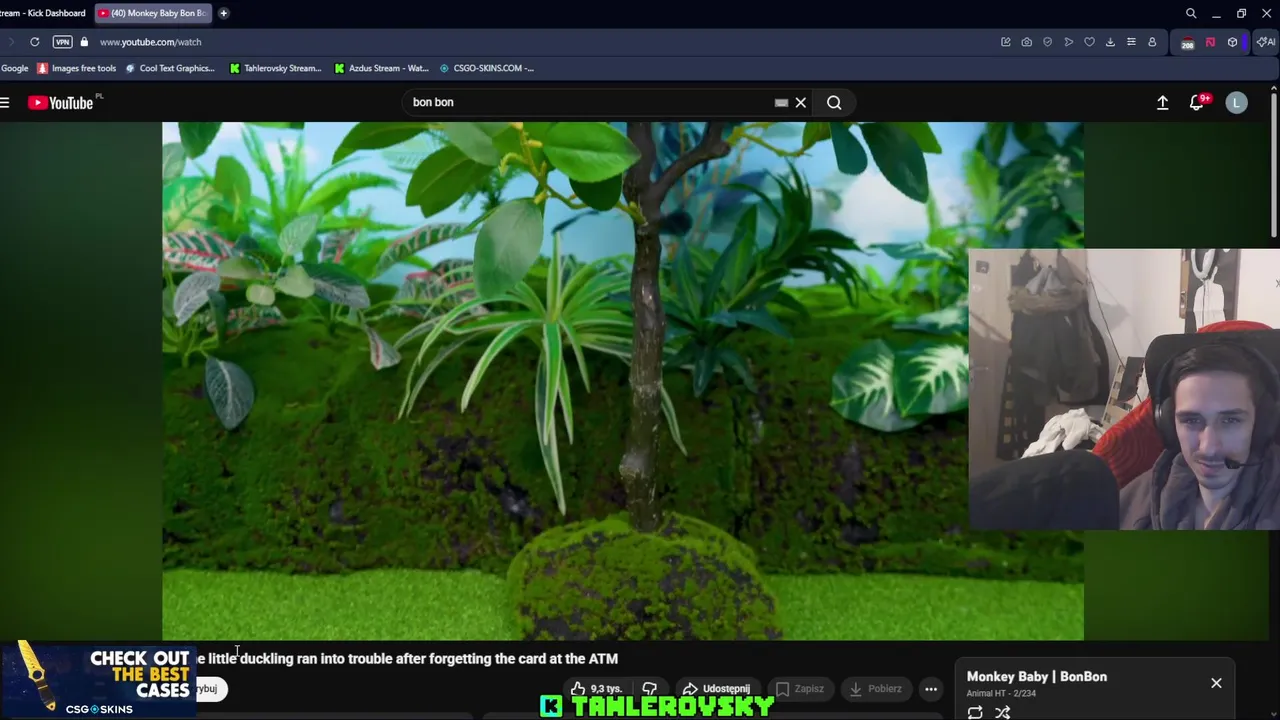Click the Animal HT - 2/234 text
Viewport: 1280px width, 720px height.
(x=1001, y=693)
